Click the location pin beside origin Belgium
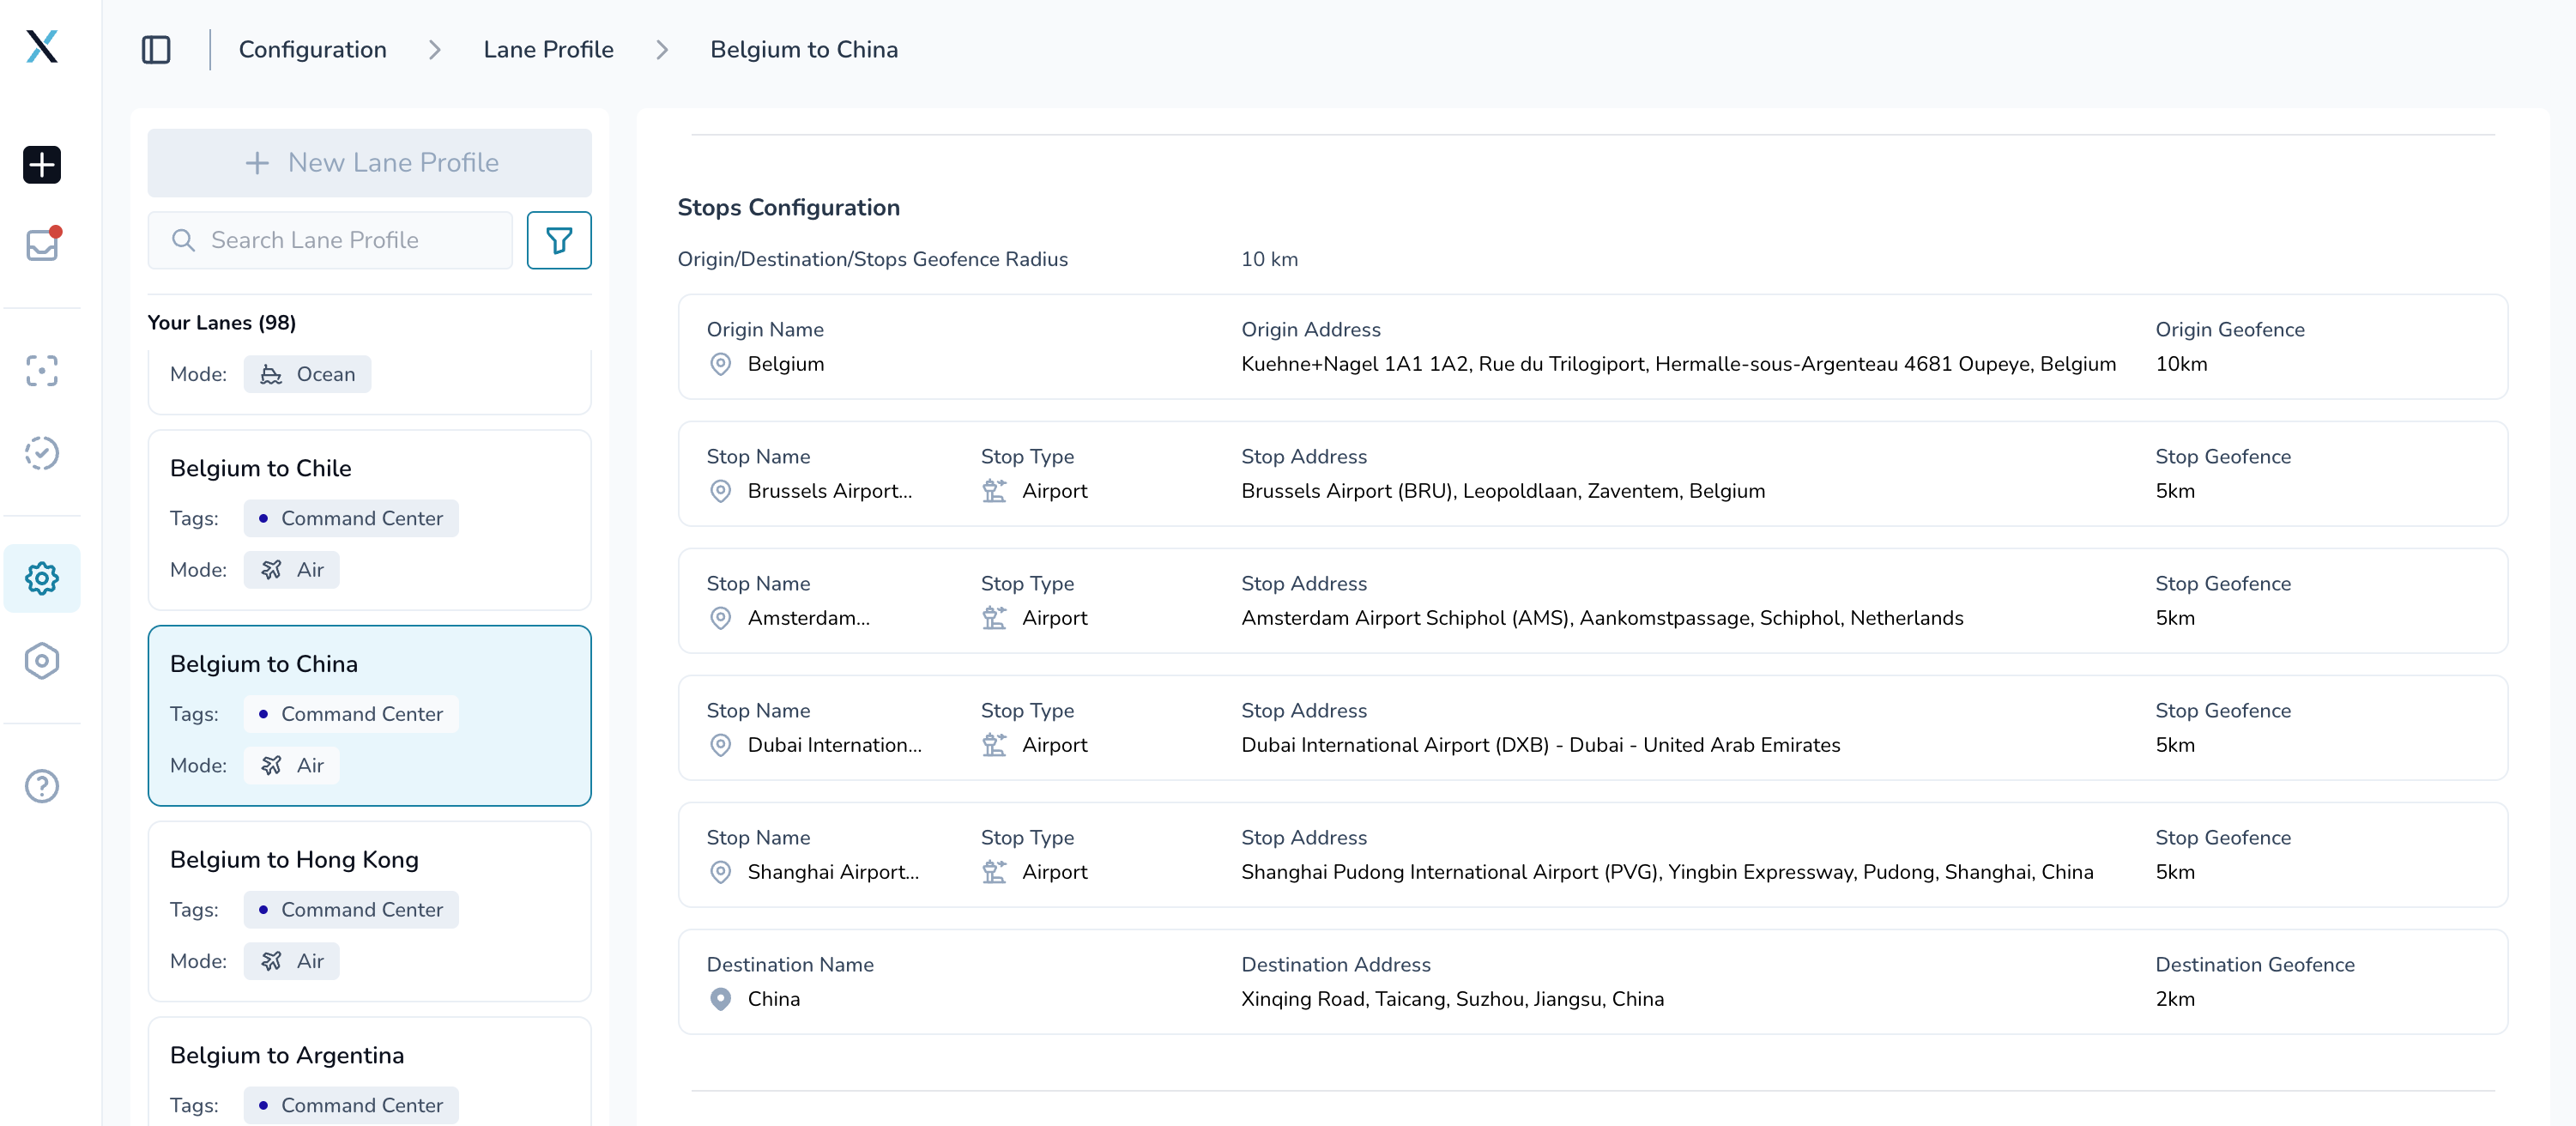Image resolution: width=2576 pixels, height=1126 pixels. [720, 364]
